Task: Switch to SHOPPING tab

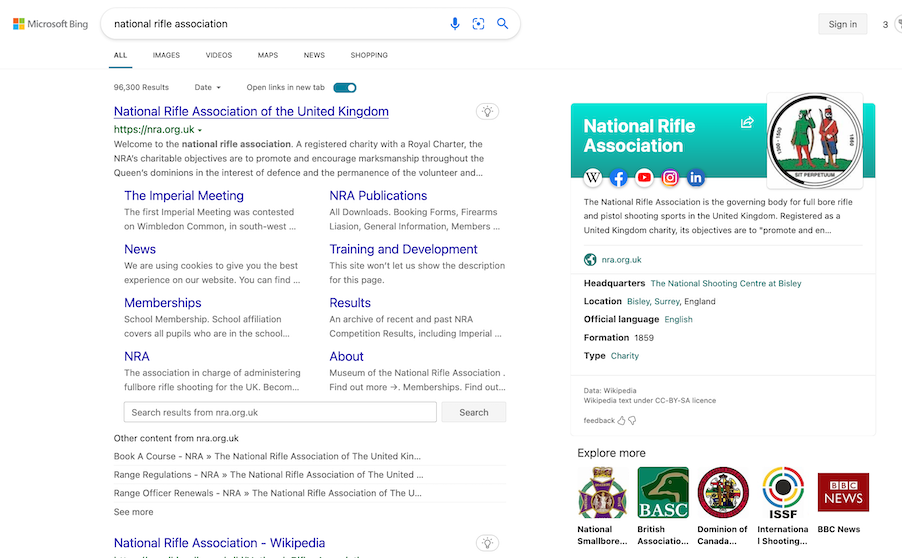Action: tap(369, 55)
